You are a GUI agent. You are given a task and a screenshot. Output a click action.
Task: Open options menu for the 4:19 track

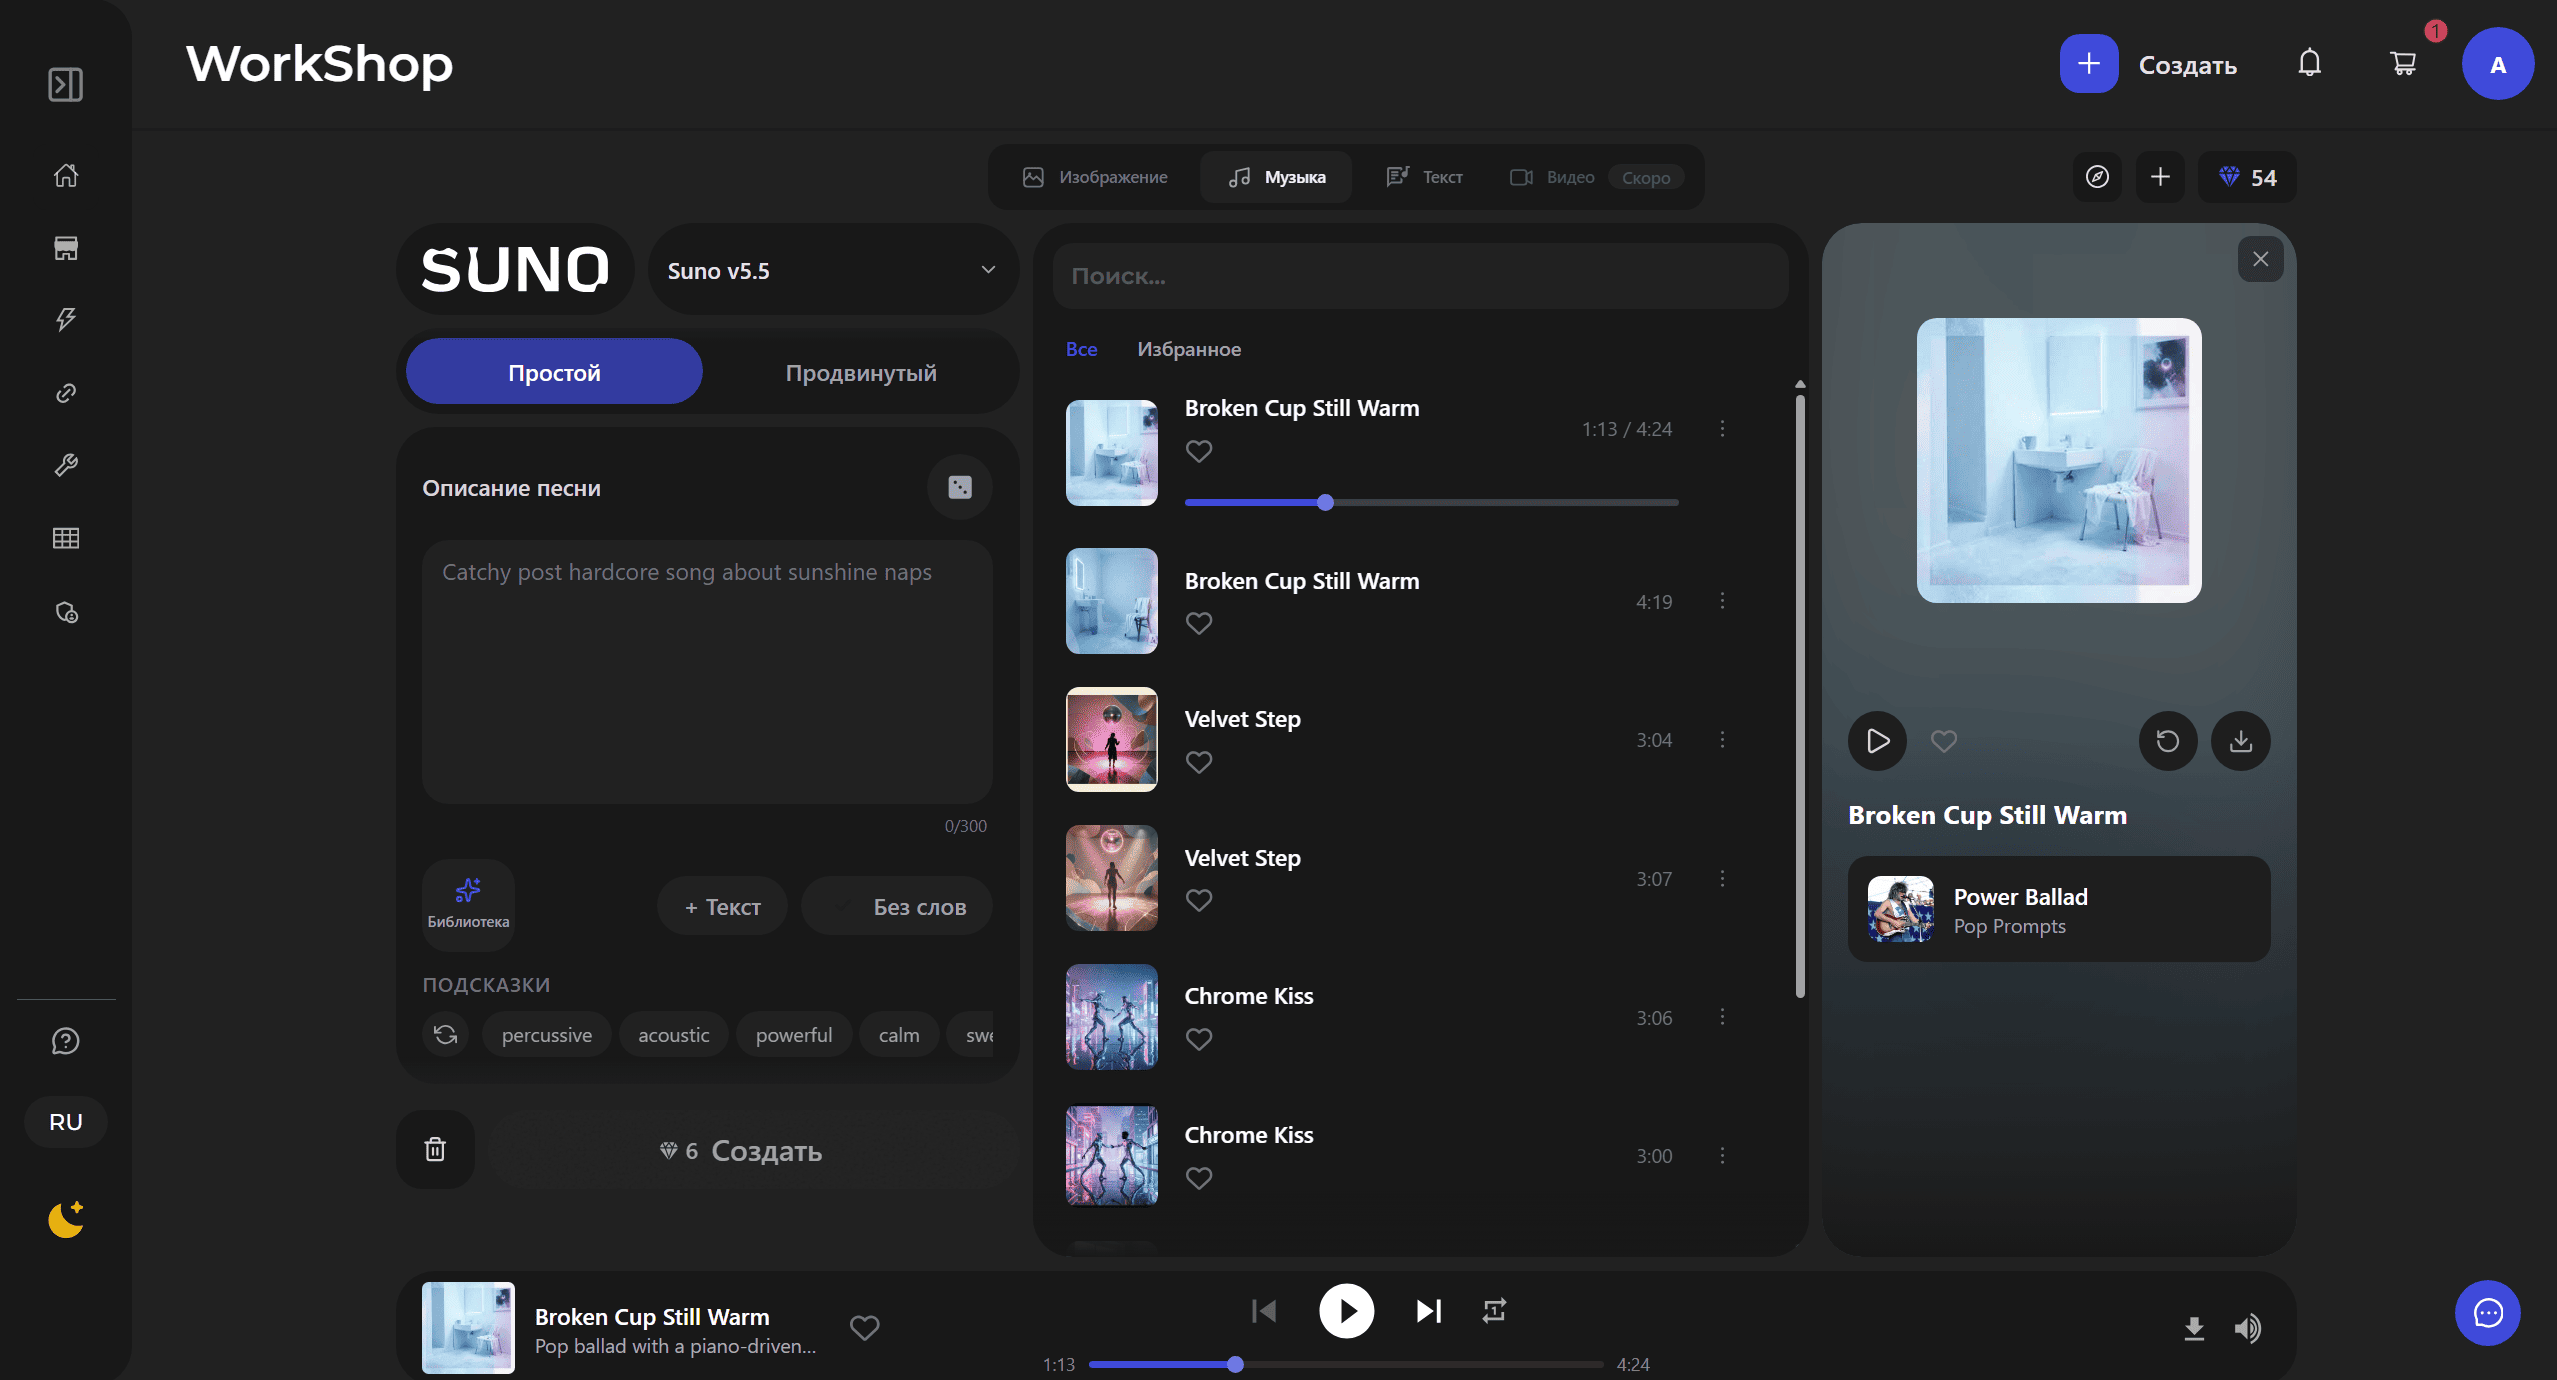pos(1722,601)
